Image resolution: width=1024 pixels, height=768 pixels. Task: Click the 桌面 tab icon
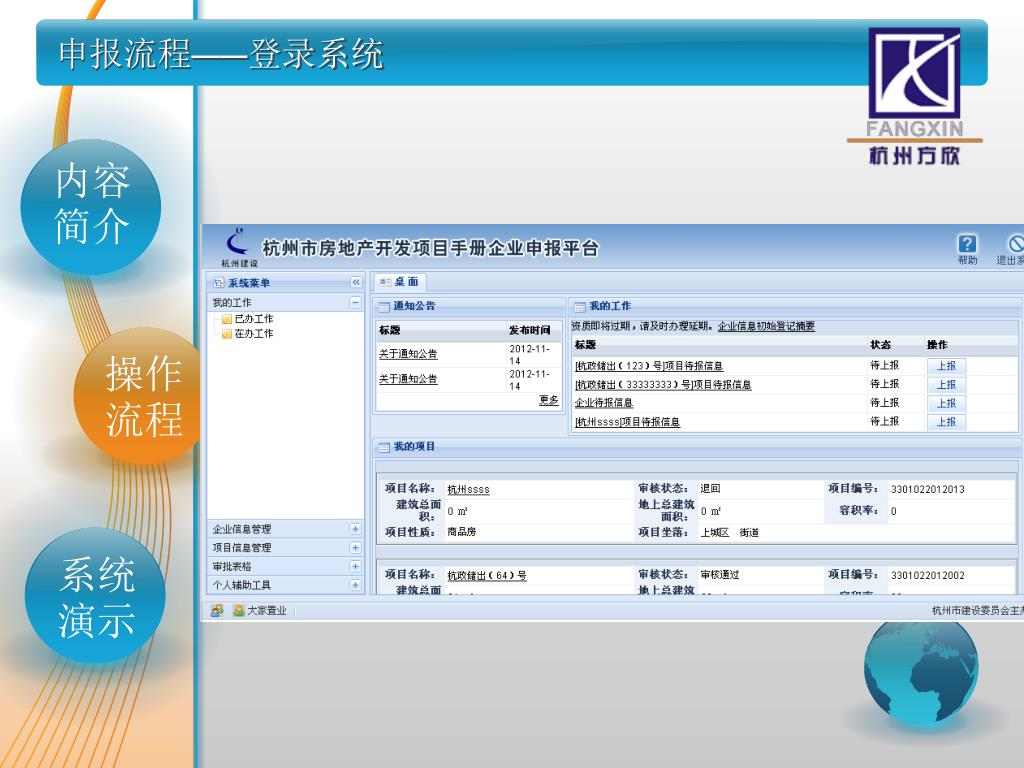[x=385, y=281]
